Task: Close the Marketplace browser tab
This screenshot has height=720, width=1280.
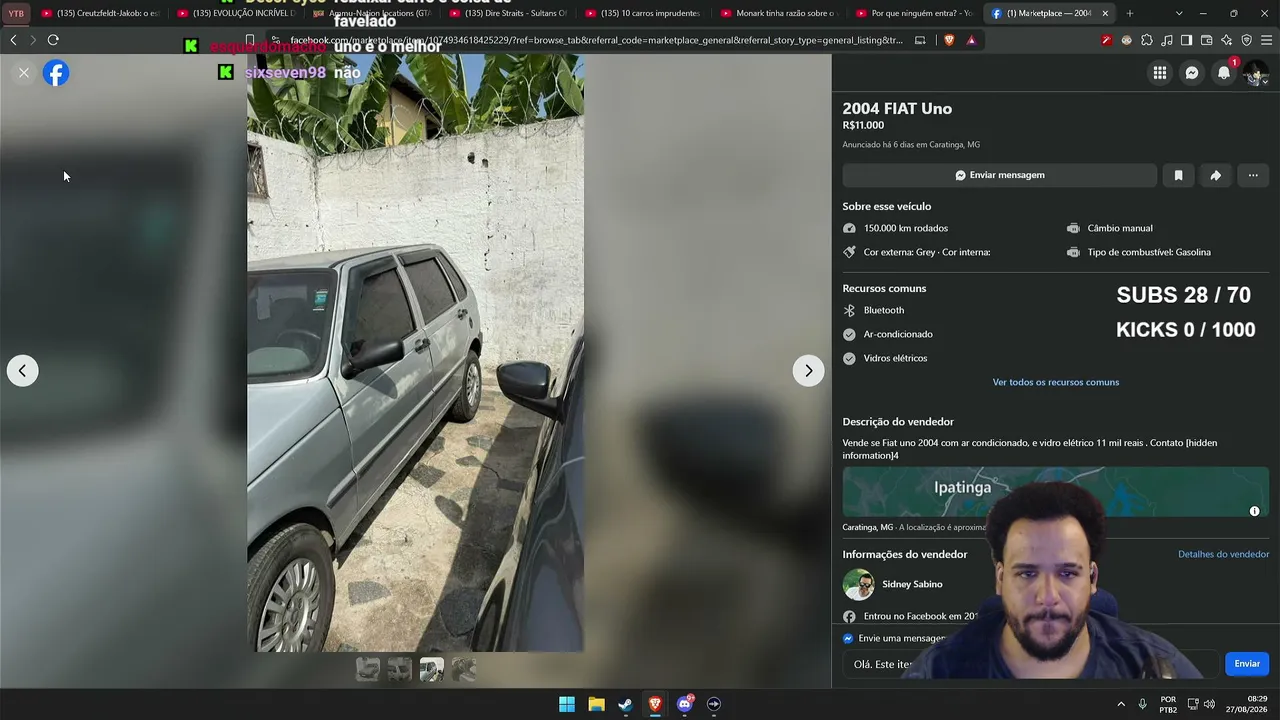Action: click(x=1105, y=14)
